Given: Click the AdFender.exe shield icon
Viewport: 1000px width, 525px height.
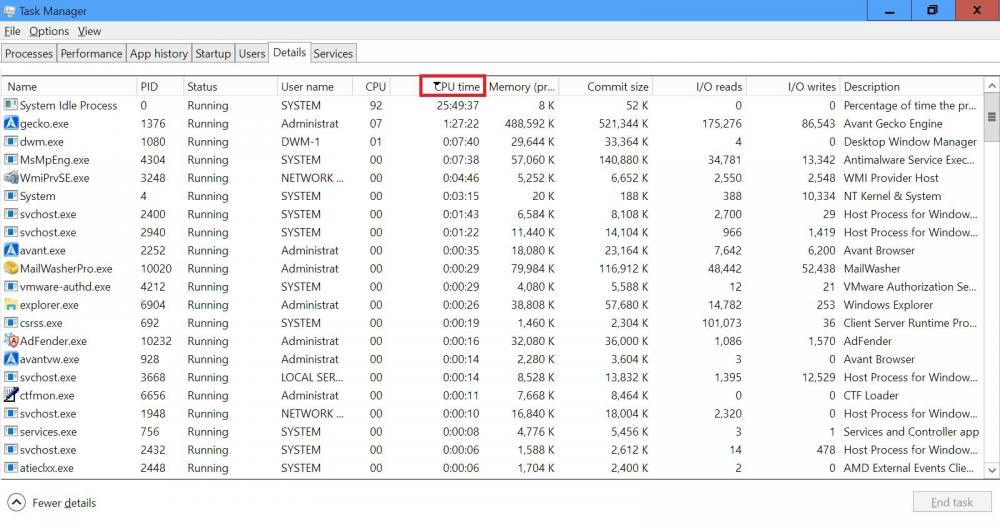Looking at the screenshot, I should click(x=11, y=341).
